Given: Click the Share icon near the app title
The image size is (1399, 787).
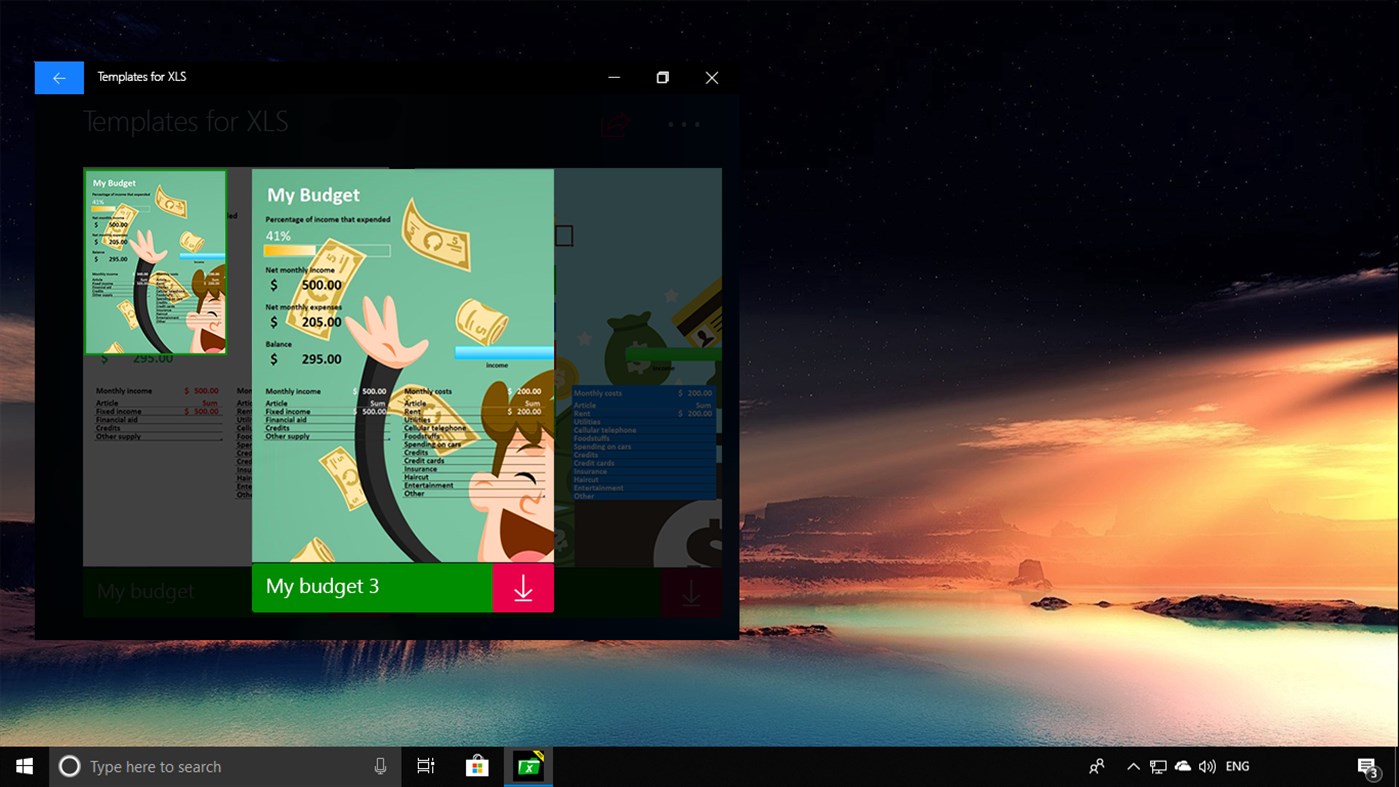Looking at the screenshot, I should click(613, 123).
